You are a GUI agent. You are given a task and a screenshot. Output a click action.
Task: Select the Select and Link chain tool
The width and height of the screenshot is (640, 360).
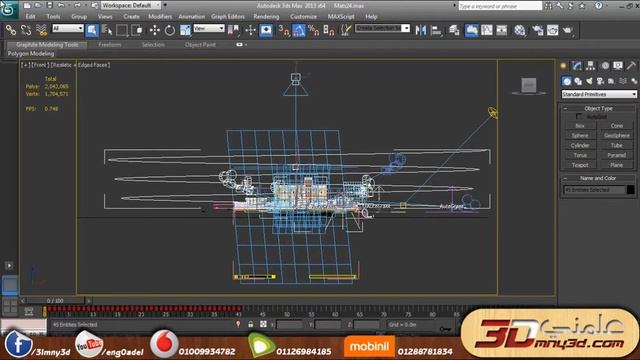click(x=11, y=30)
